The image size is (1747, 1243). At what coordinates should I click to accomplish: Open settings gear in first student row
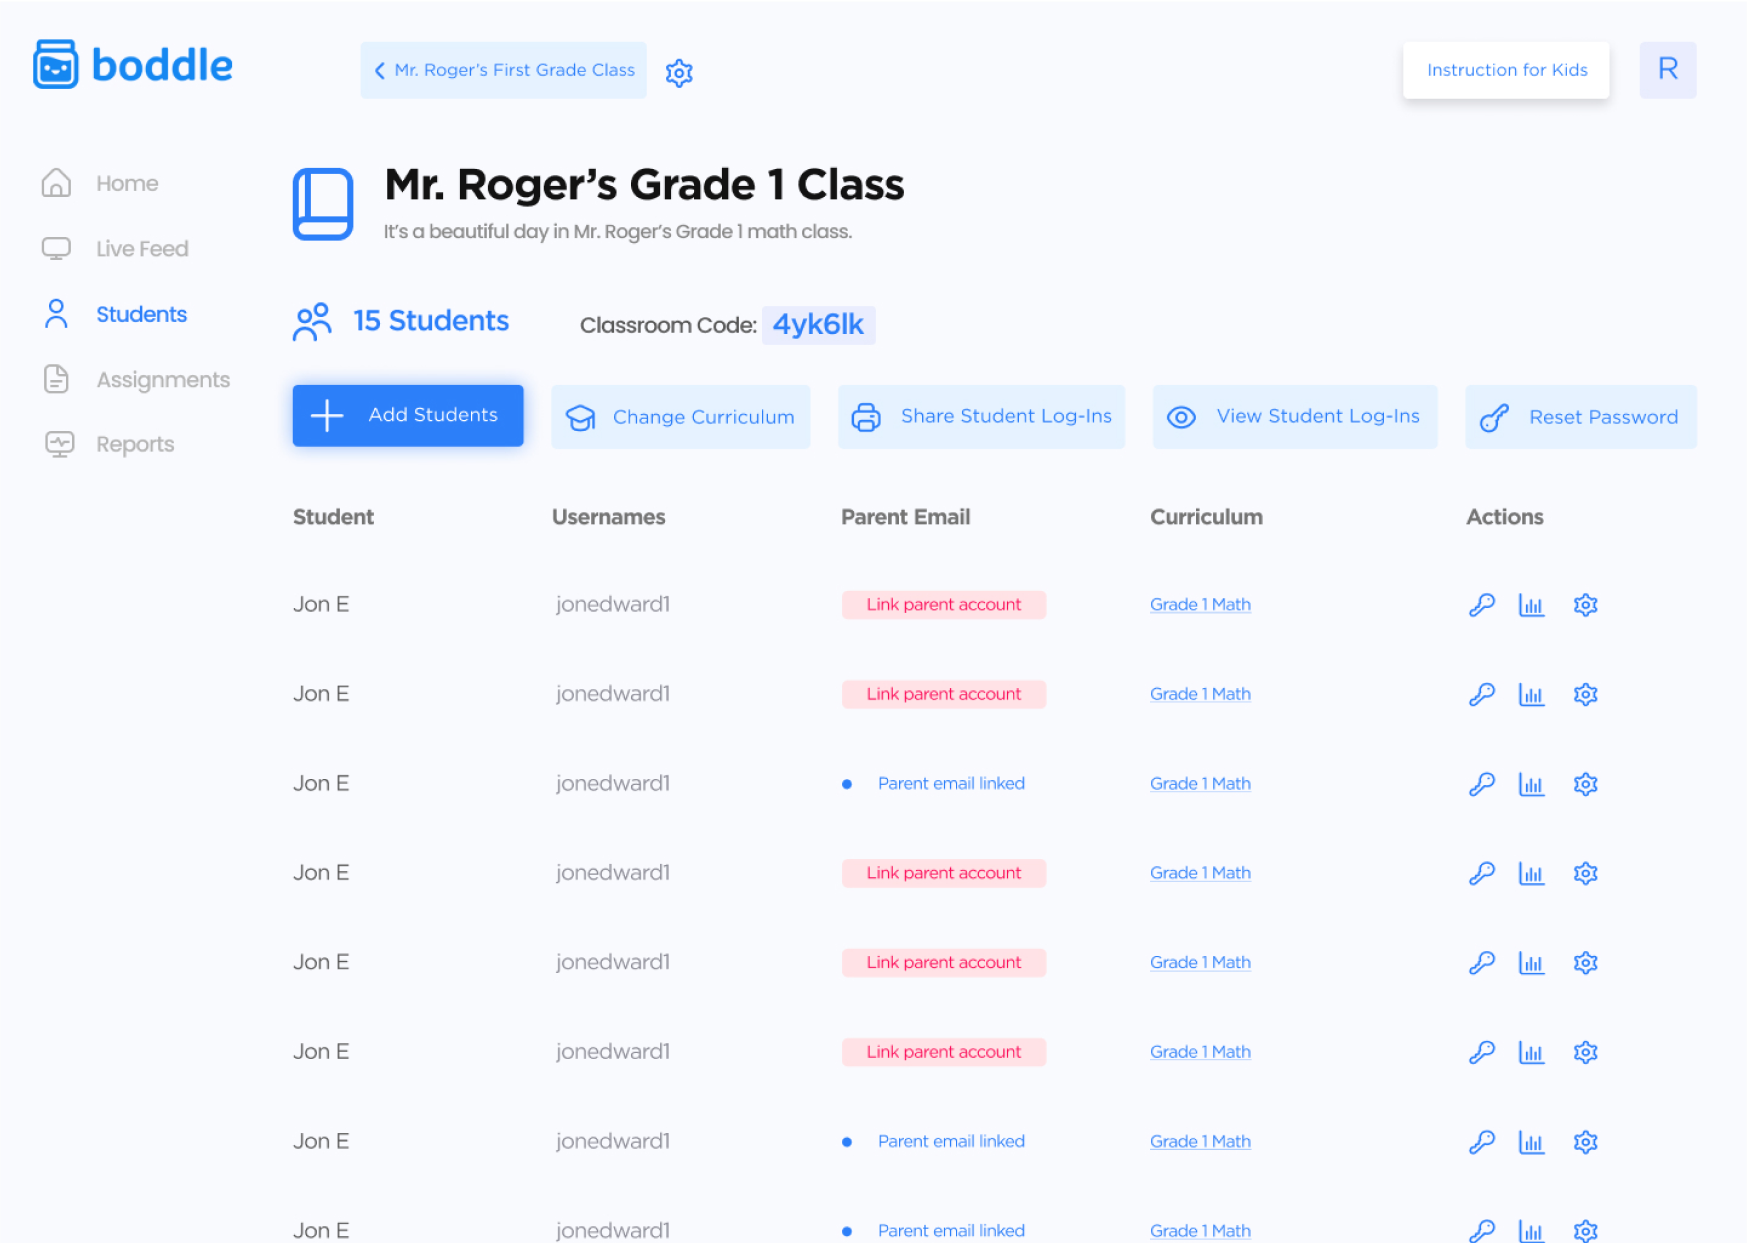coord(1585,605)
